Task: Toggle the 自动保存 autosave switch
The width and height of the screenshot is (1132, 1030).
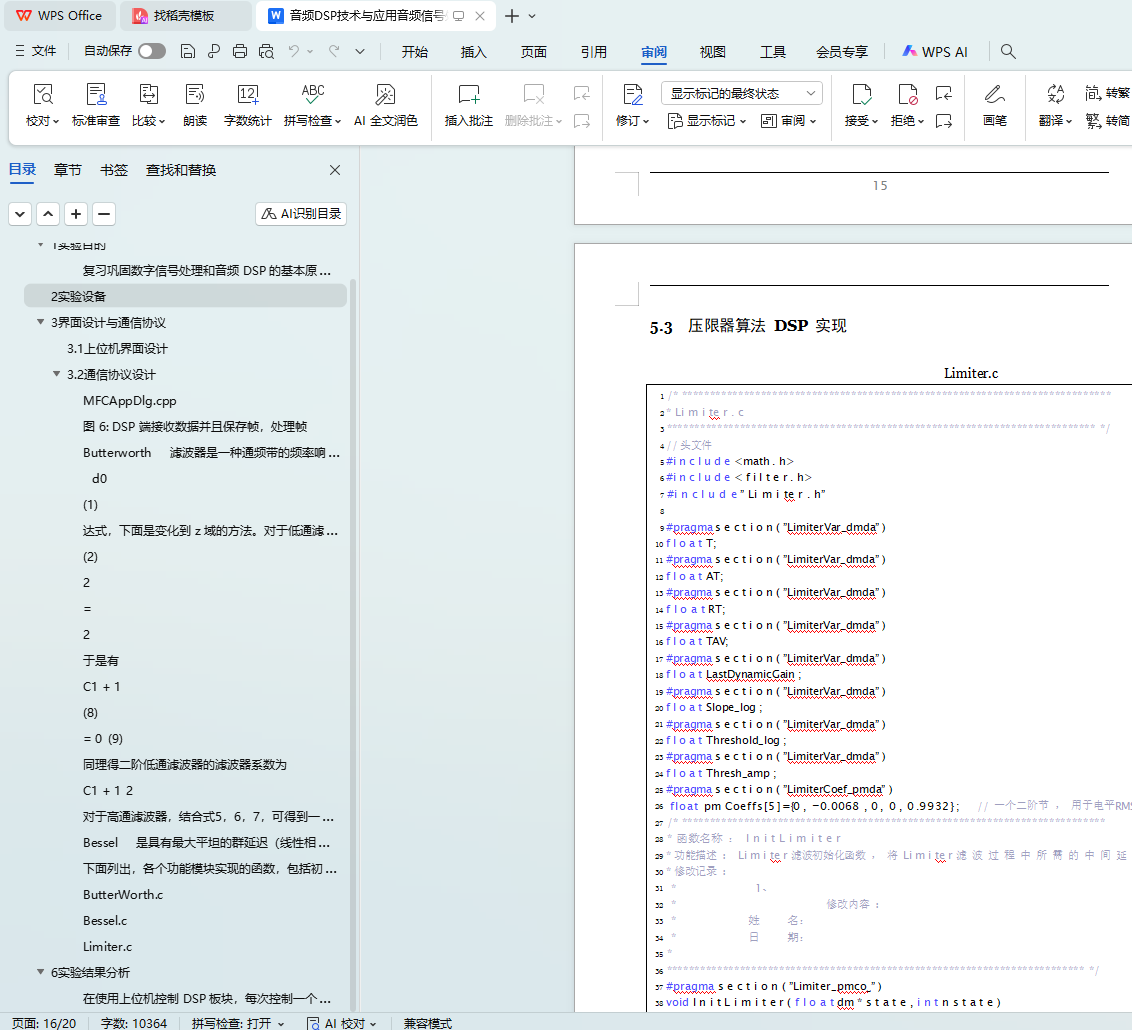Action: pos(152,51)
